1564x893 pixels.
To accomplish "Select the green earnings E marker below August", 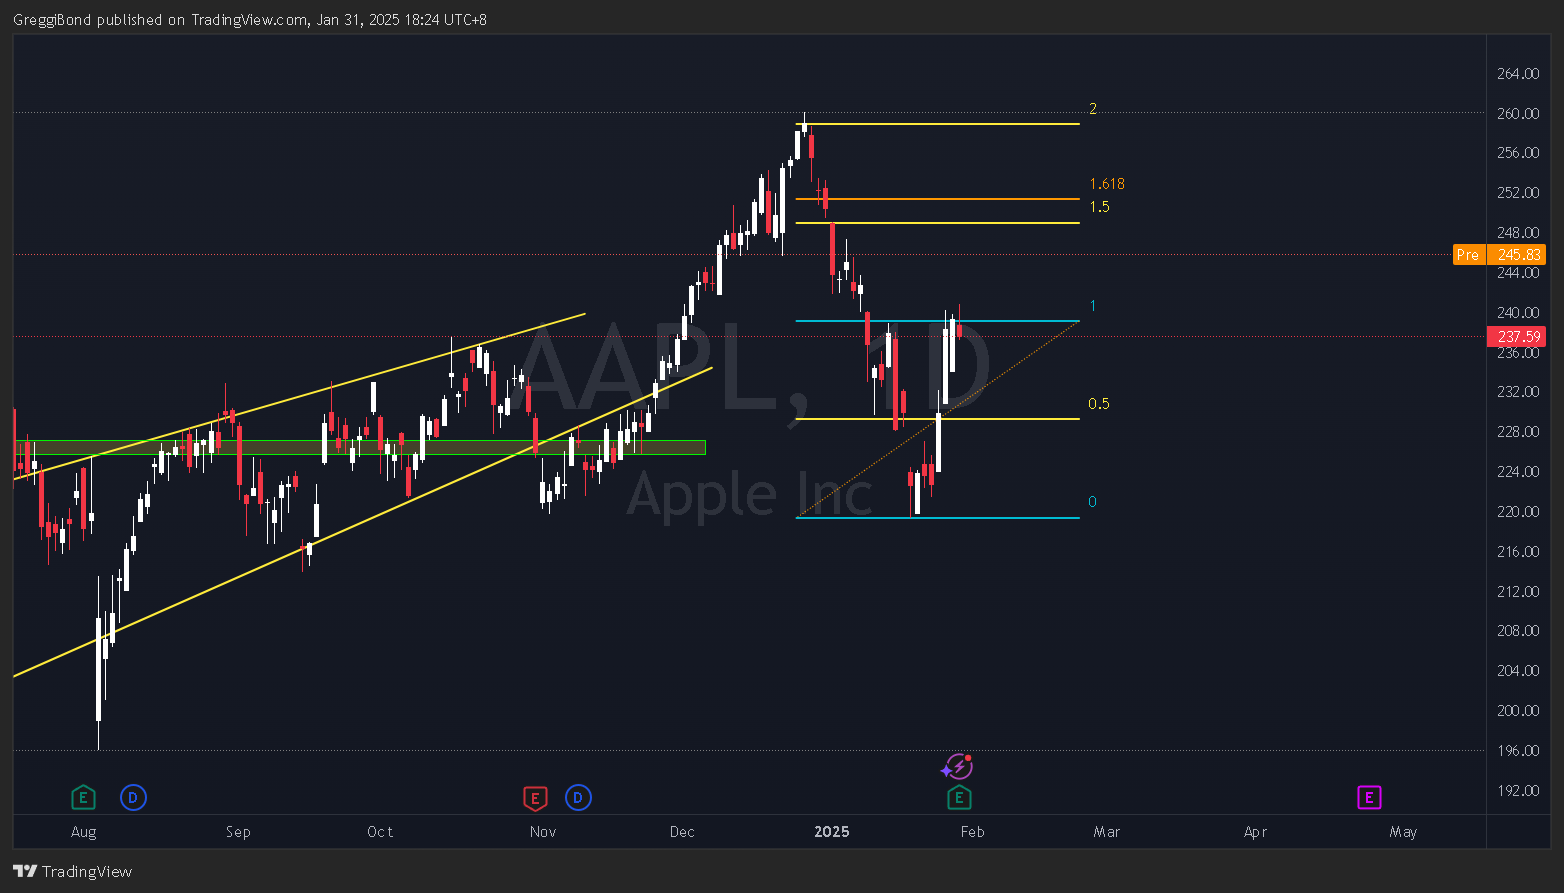I will pos(83,797).
